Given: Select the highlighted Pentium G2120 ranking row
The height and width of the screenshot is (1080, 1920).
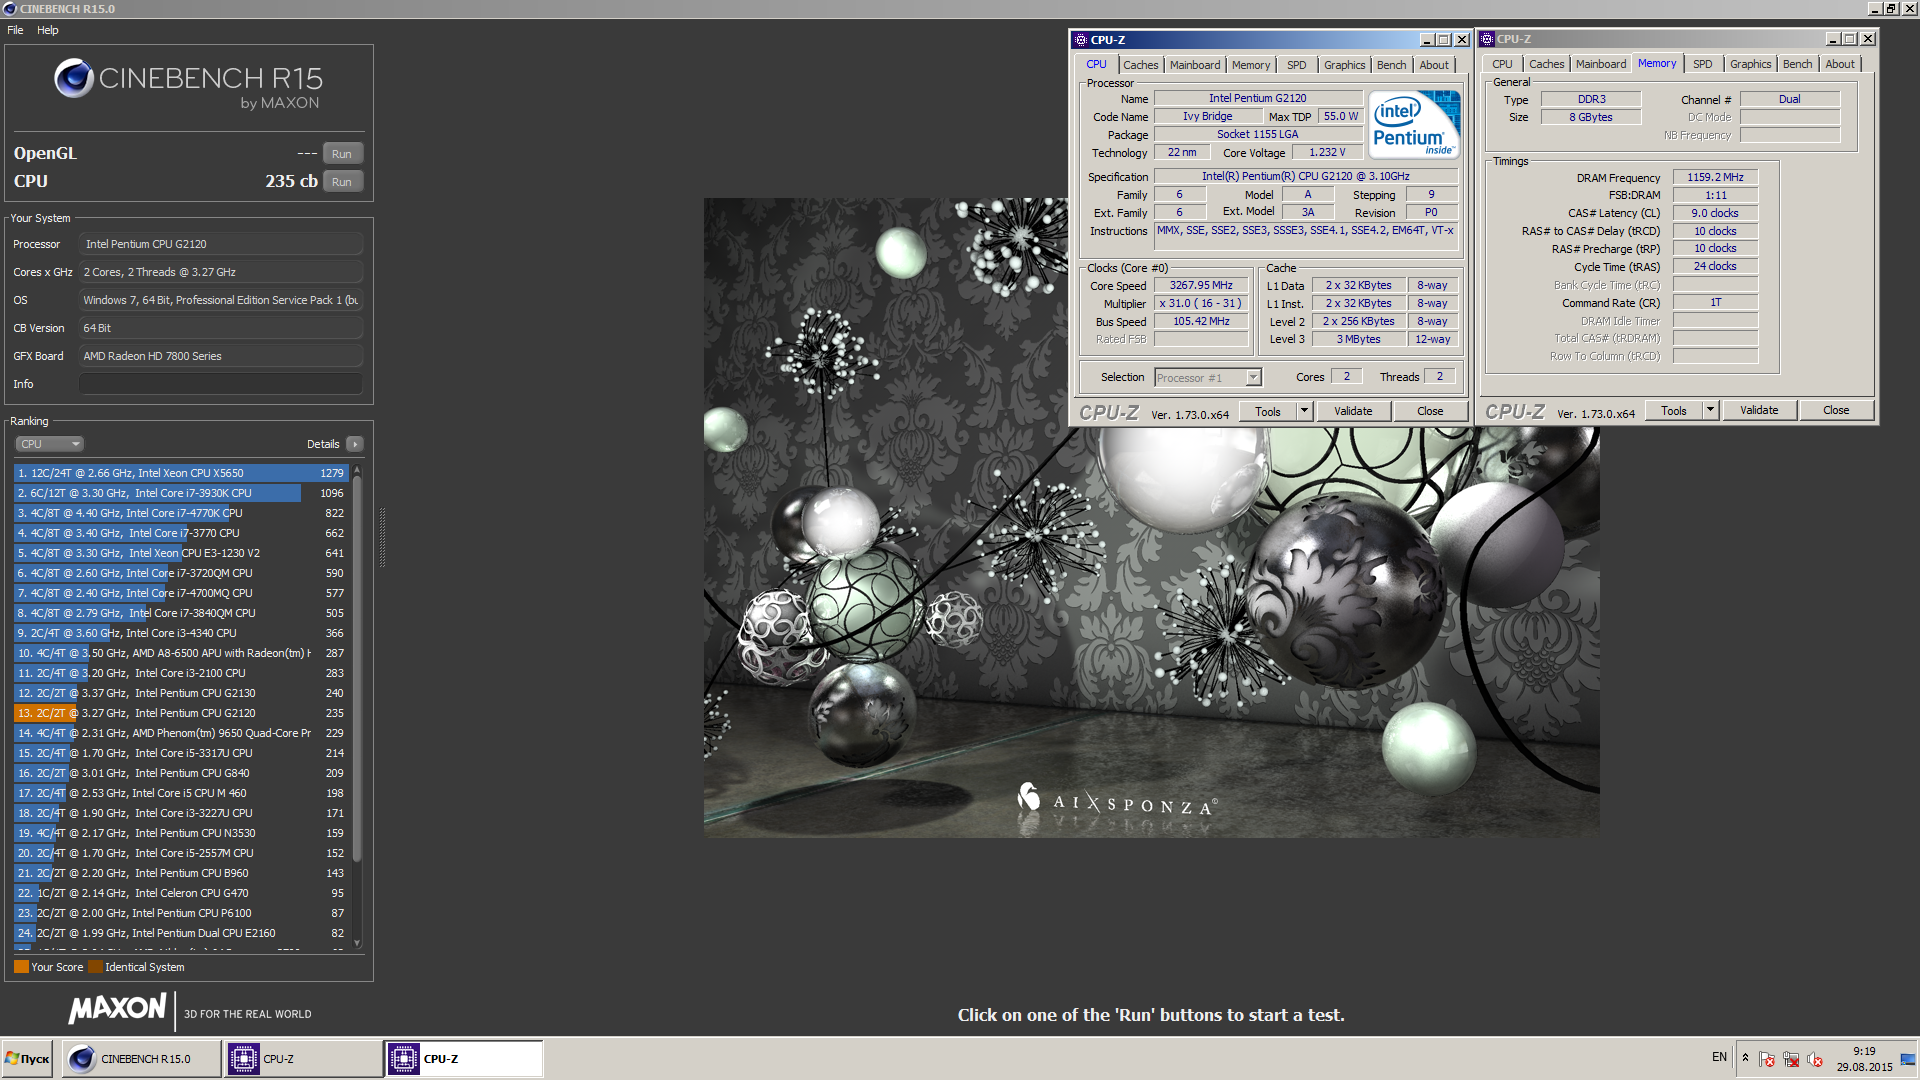Looking at the screenshot, I should 180,713.
